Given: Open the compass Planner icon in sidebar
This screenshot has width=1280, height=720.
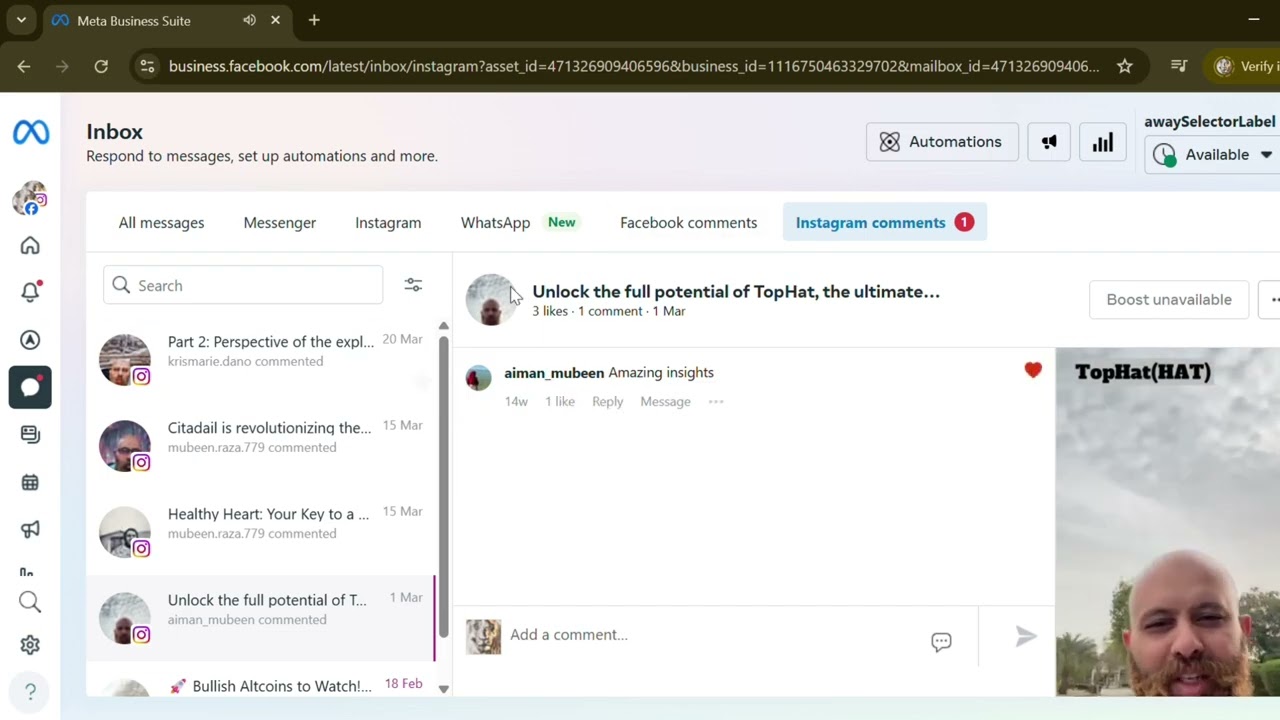Looking at the screenshot, I should click(30, 340).
